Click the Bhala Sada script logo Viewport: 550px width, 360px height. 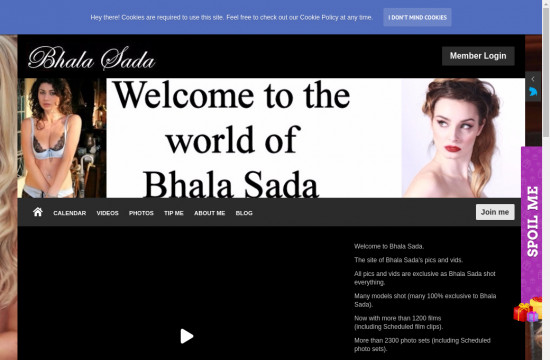pos(92,58)
